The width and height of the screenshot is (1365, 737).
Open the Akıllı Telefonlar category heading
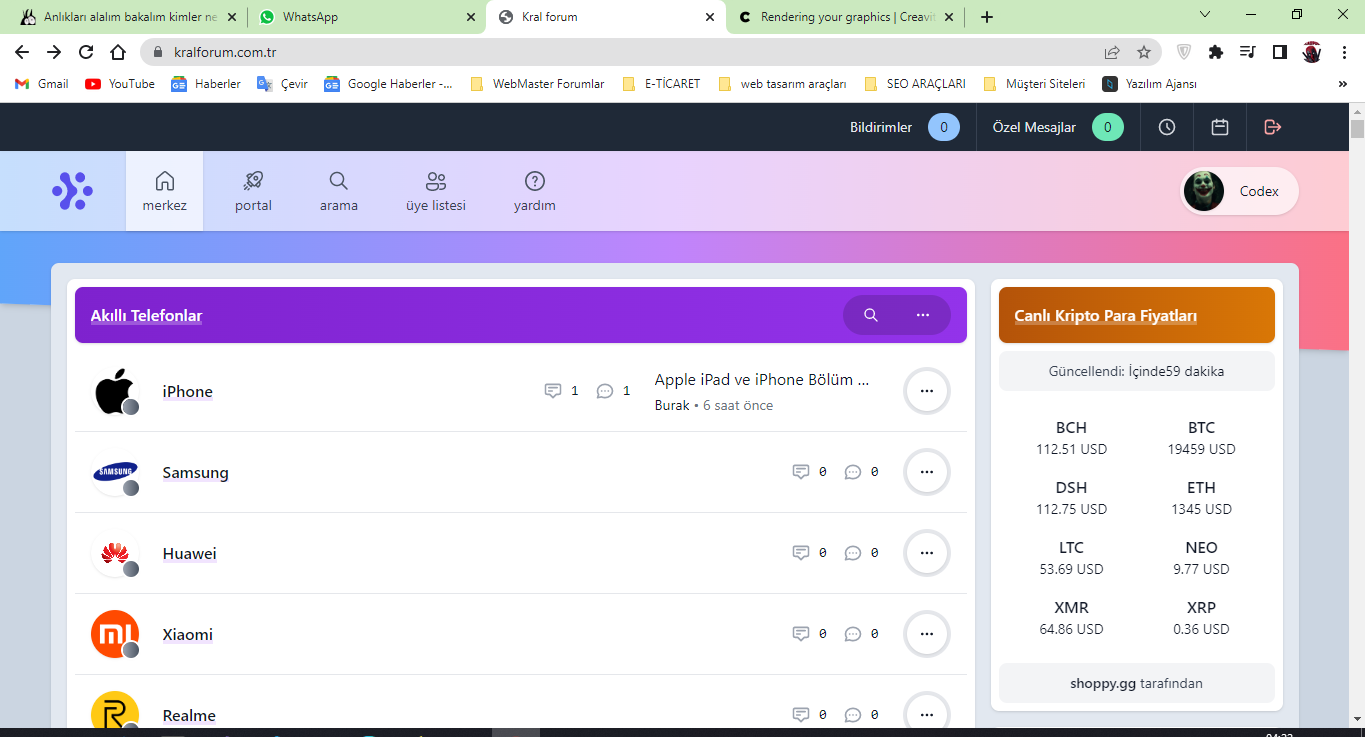pos(147,316)
